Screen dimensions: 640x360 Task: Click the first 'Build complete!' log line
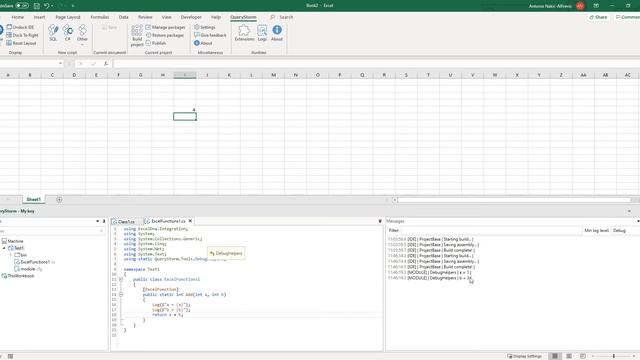431,250
